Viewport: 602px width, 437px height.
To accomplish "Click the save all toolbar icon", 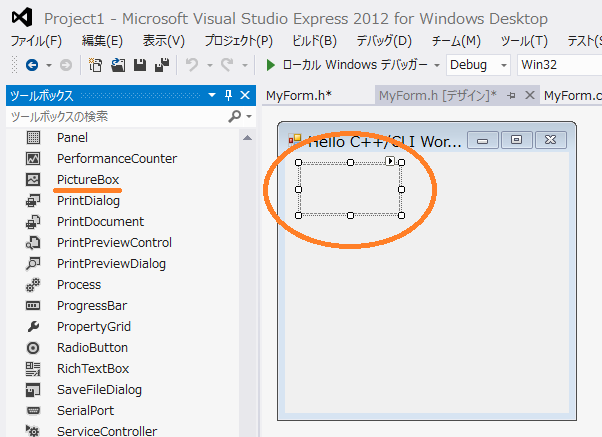I will coord(162,65).
